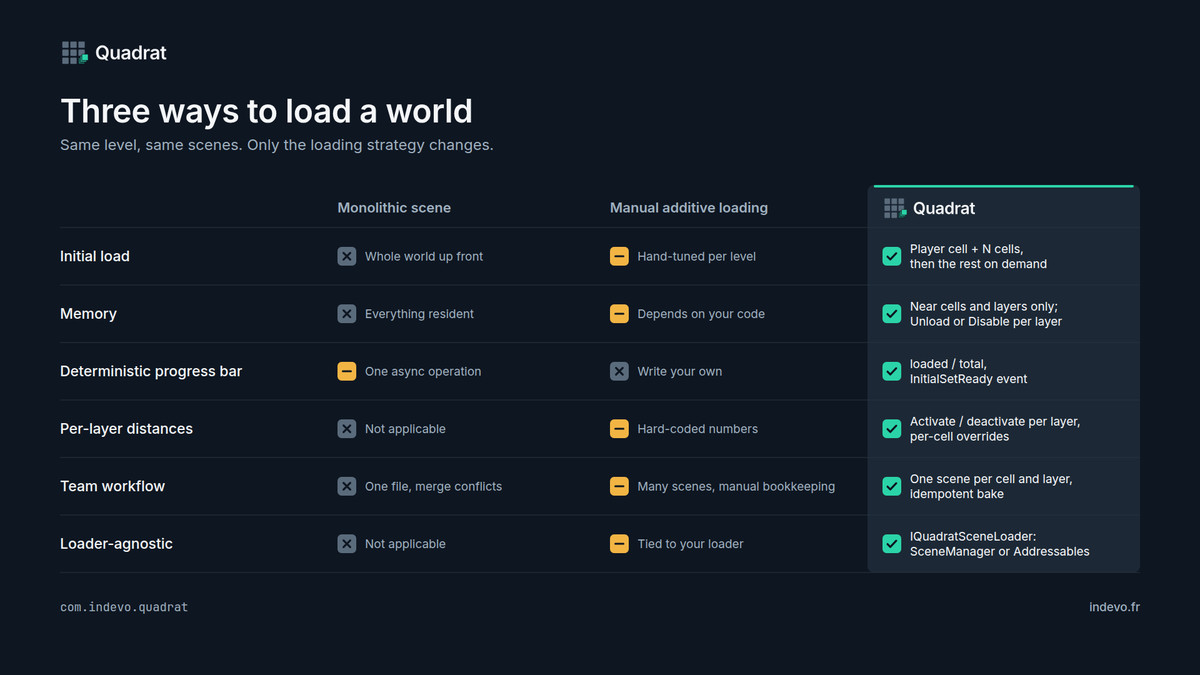Click the green check beside 'Player cell + N cells'
The width and height of the screenshot is (1200, 675).
892,256
